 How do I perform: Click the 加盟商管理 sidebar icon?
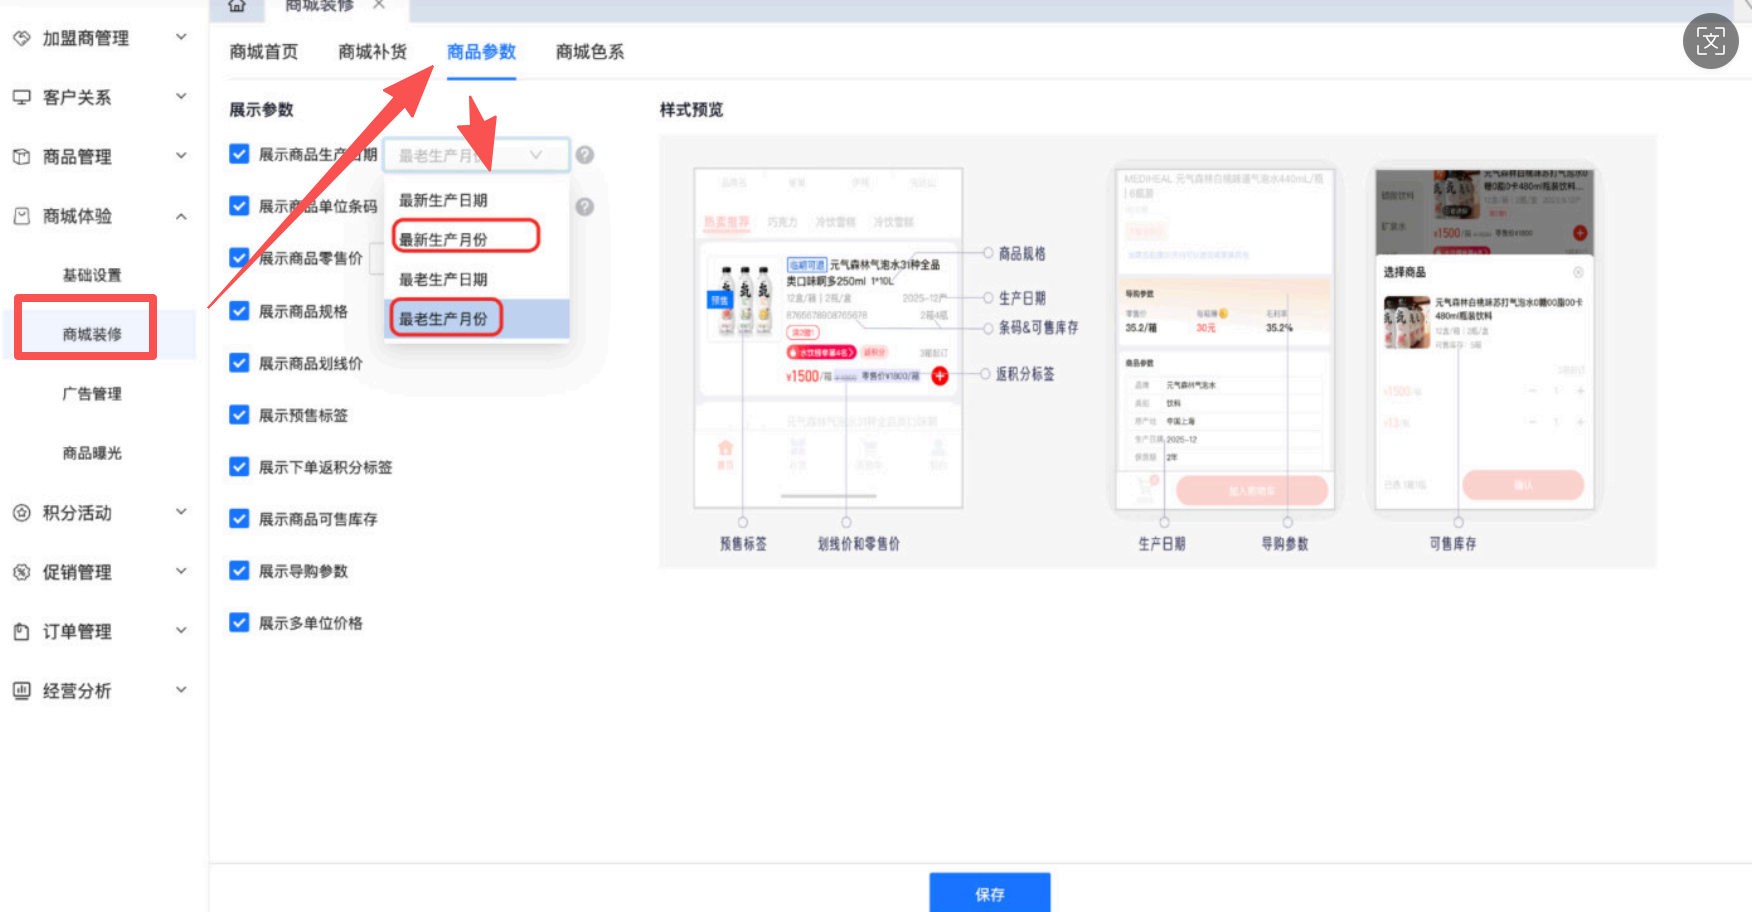click(x=21, y=38)
